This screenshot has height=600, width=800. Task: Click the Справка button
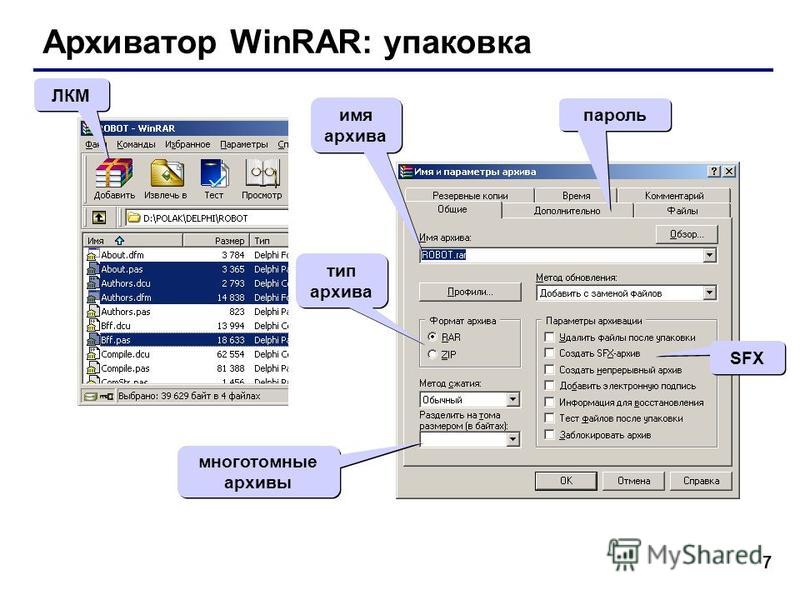click(701, 481)
